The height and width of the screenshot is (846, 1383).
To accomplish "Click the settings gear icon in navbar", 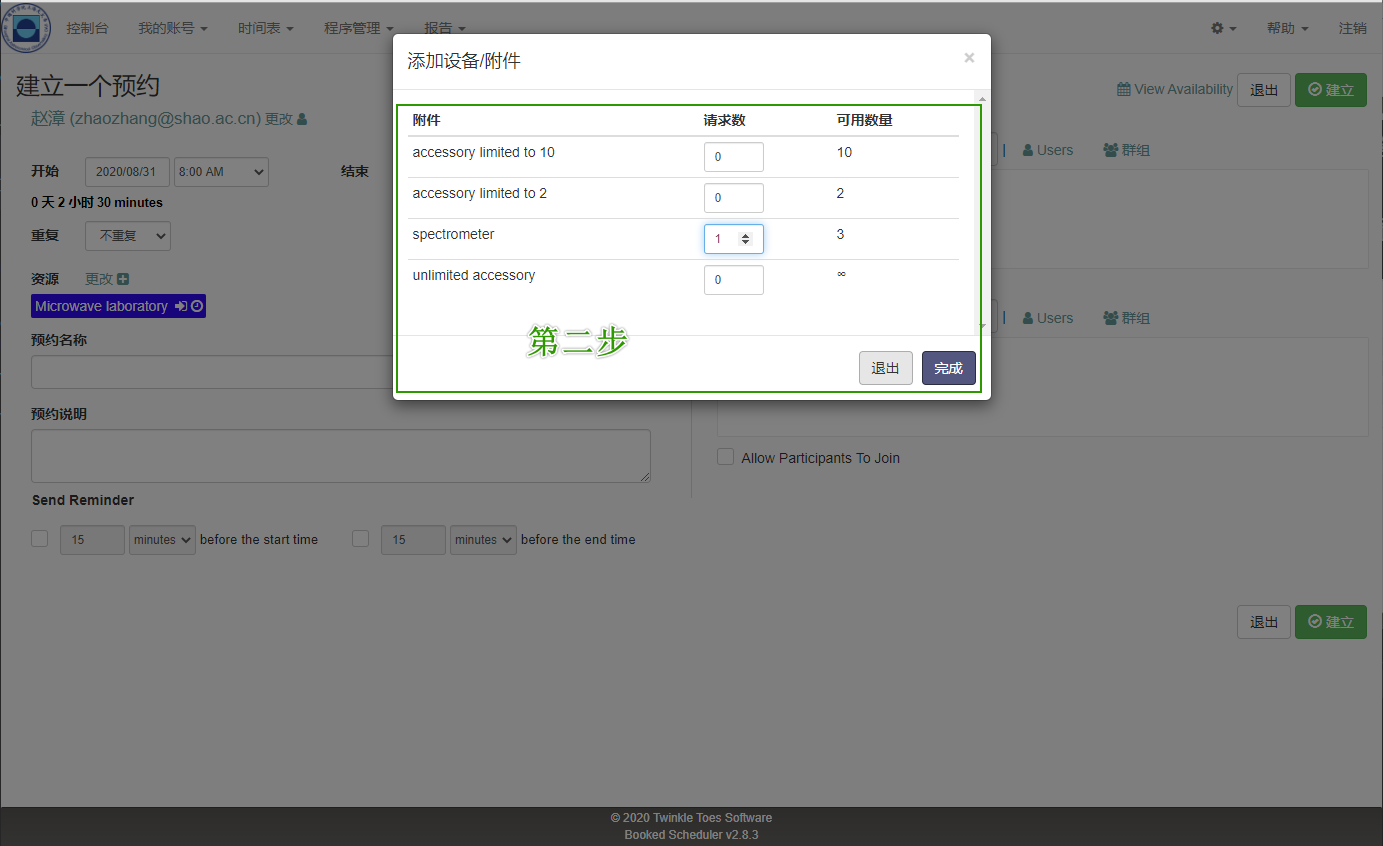I will [x=1217, y=28].
